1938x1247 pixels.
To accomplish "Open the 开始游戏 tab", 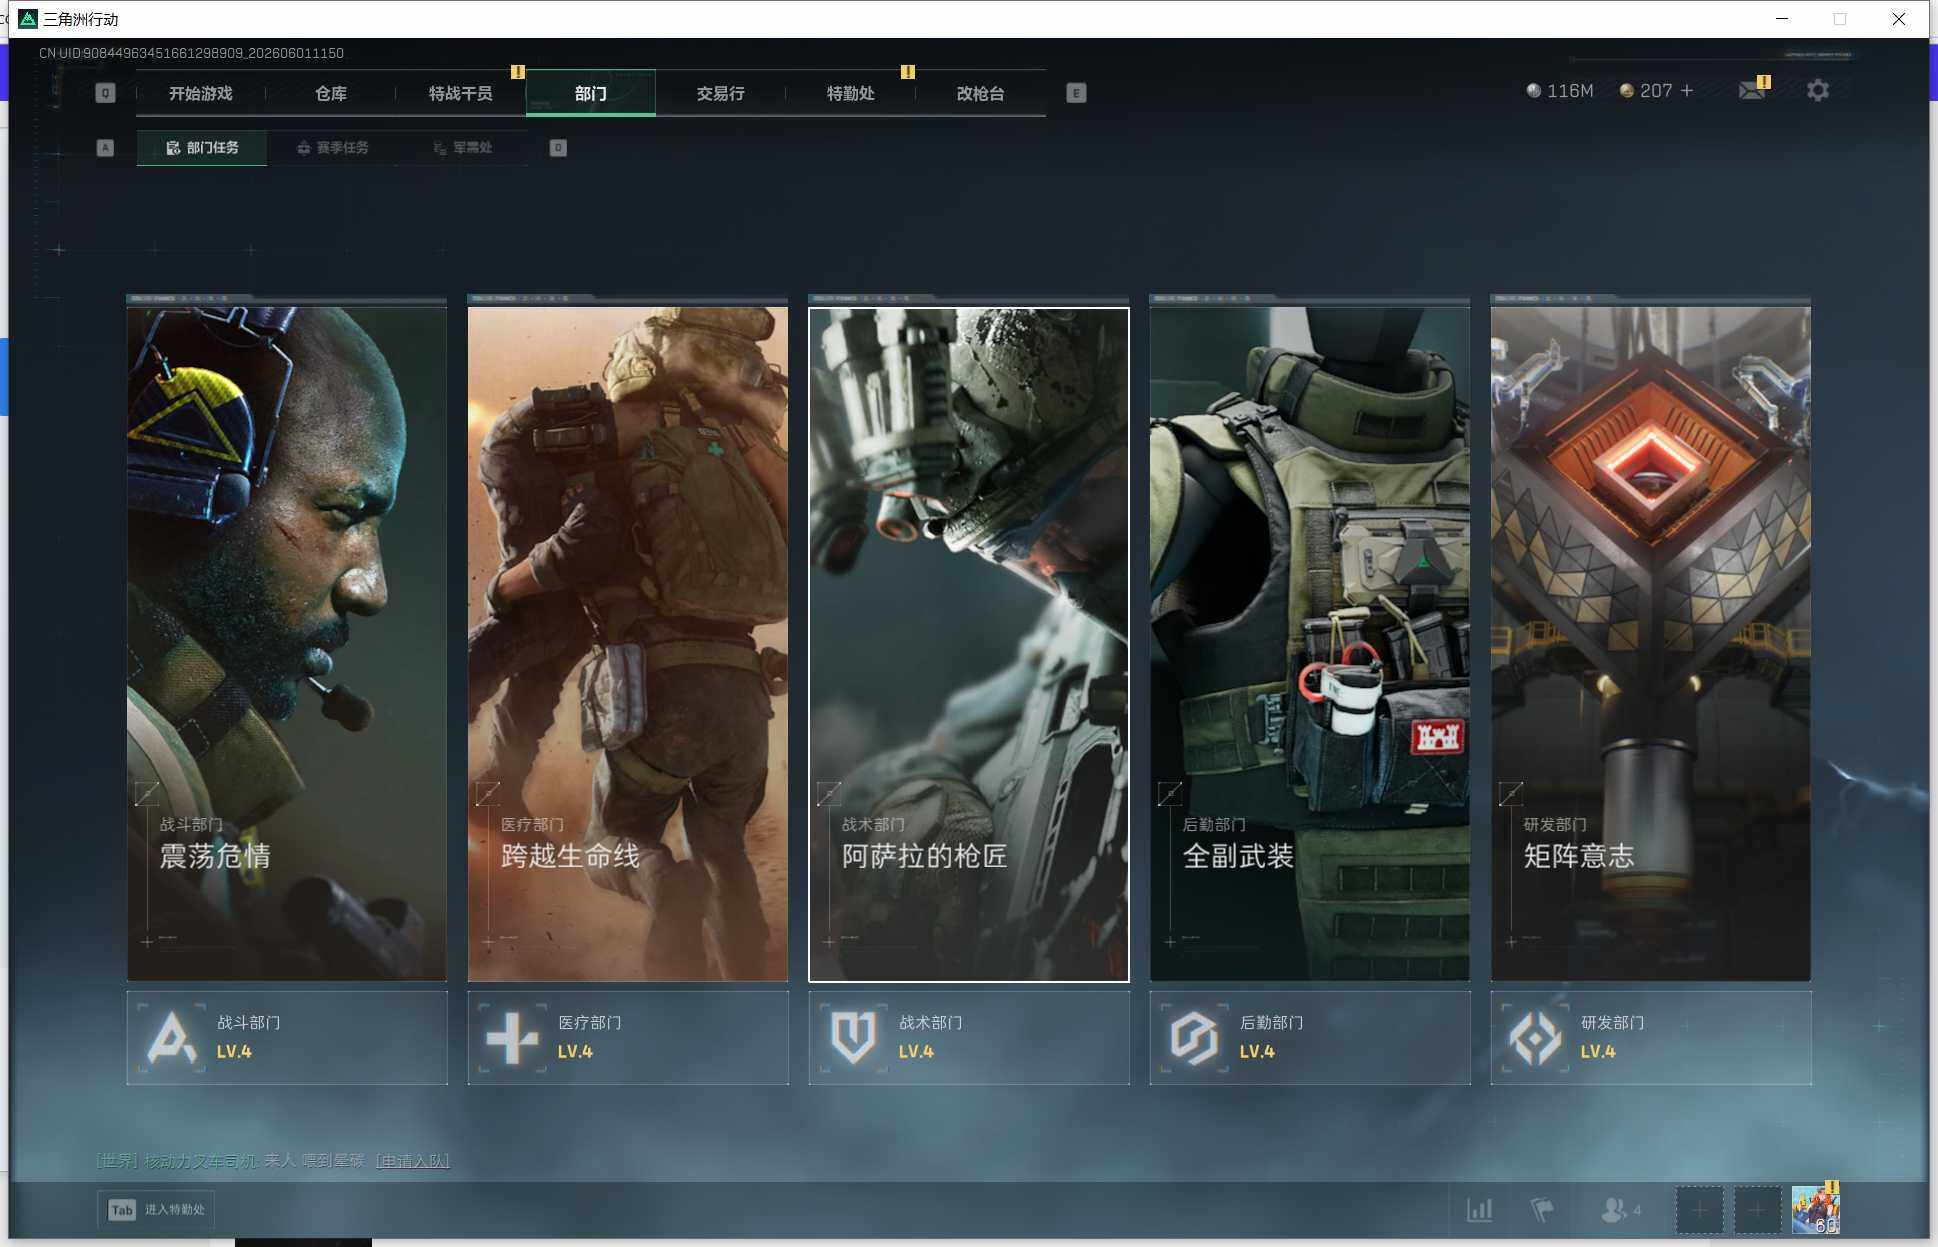I will [200, 93].
